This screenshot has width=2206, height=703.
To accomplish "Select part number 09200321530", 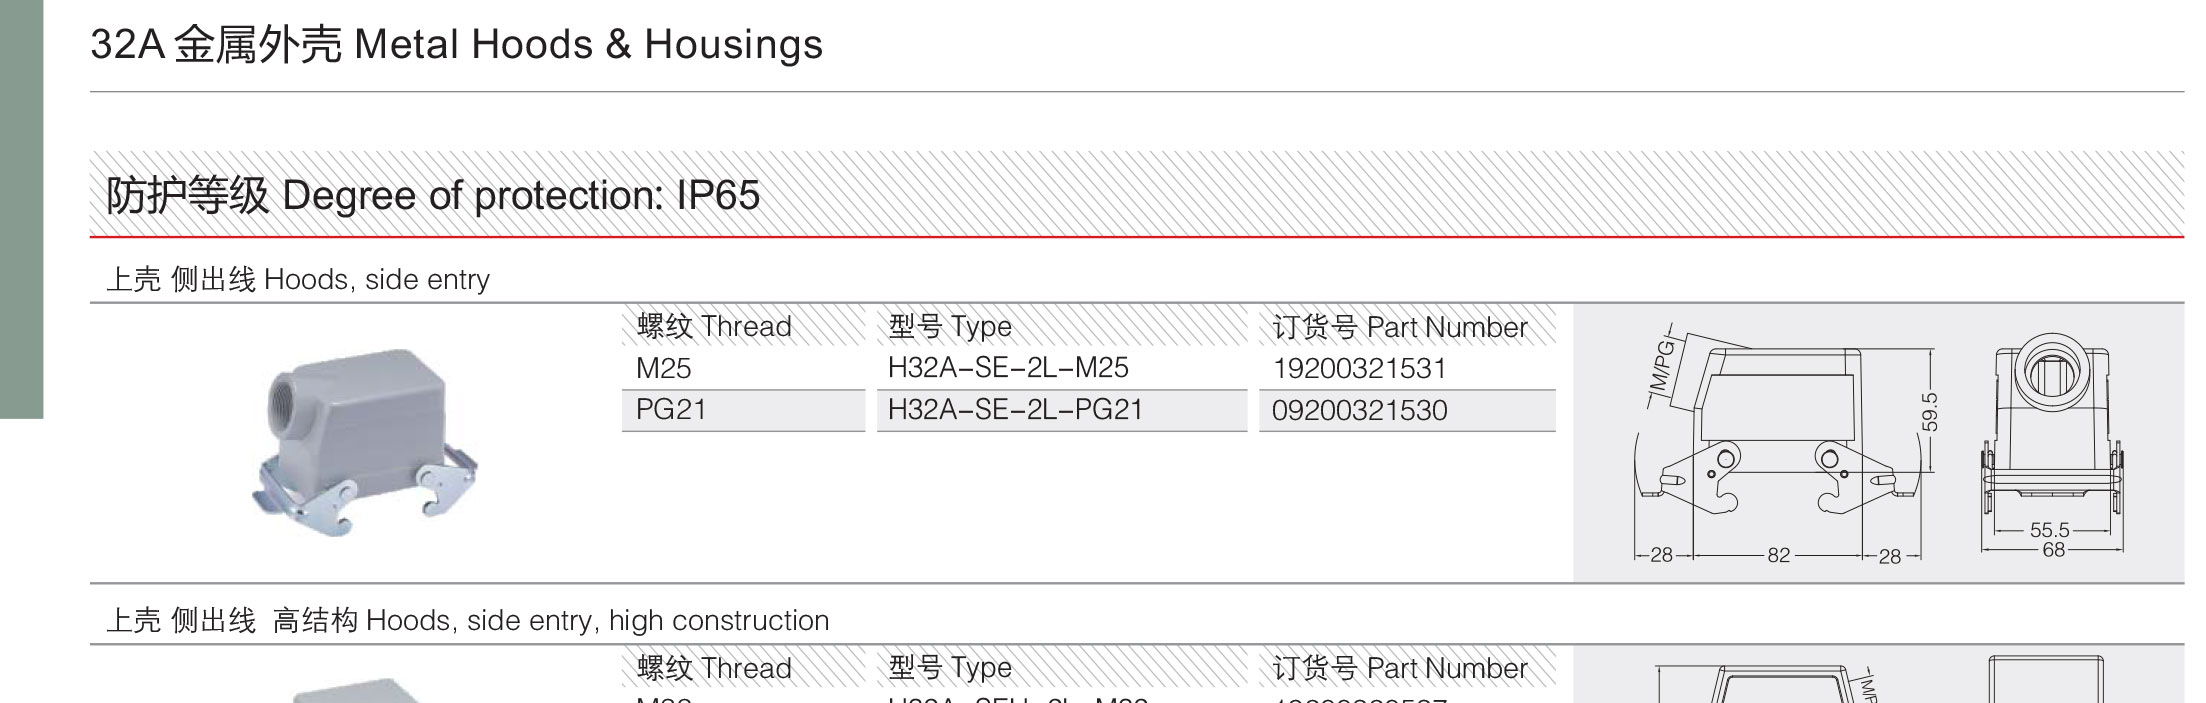I will tap(1359, 410).
